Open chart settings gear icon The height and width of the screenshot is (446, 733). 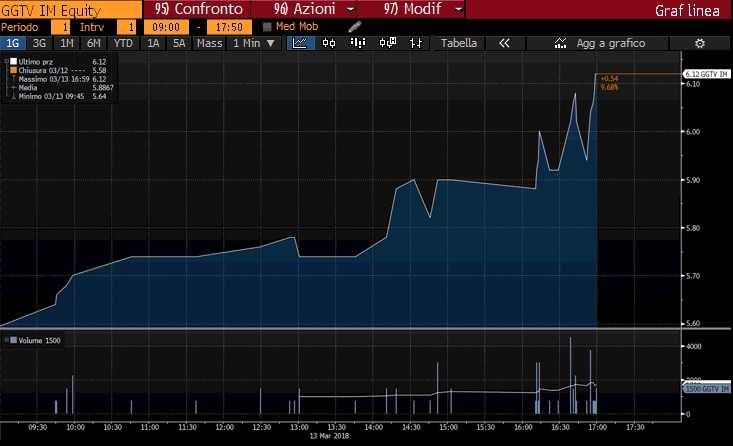click(x=700, y=44)
